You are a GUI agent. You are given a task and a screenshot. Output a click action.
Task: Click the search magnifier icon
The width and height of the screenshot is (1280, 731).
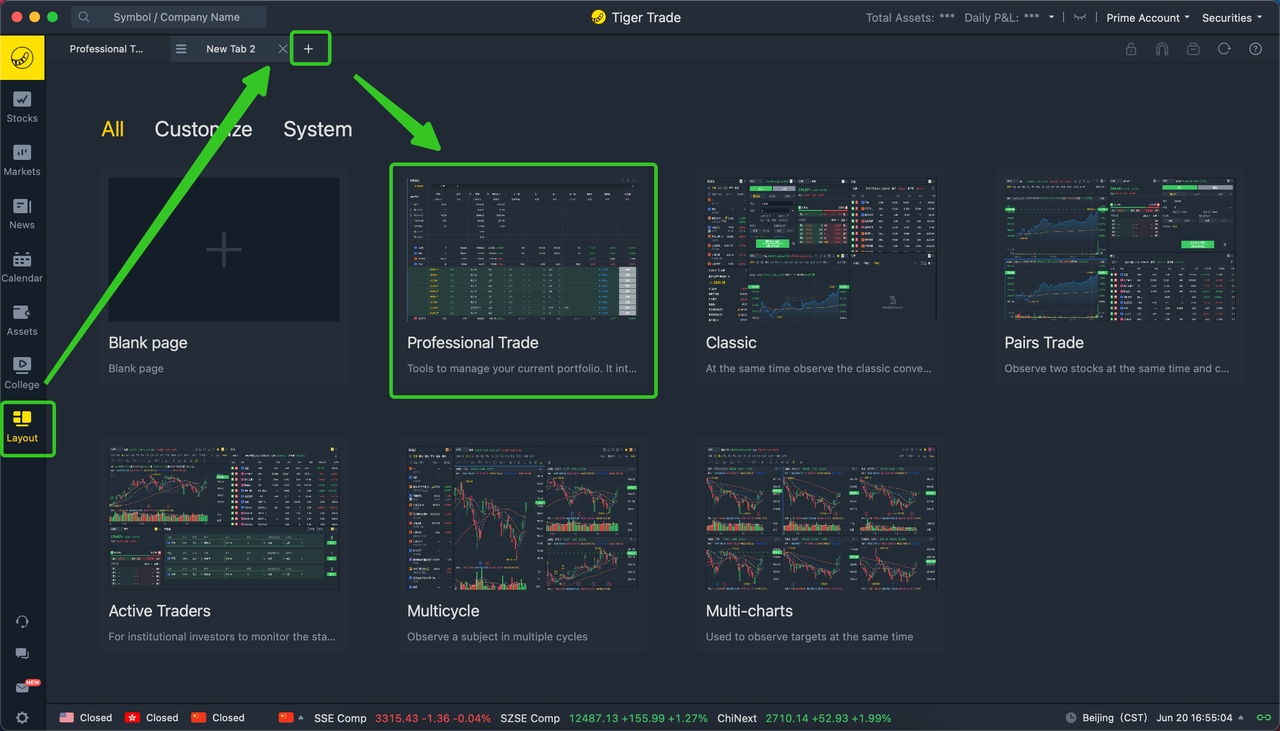(85, 17)
